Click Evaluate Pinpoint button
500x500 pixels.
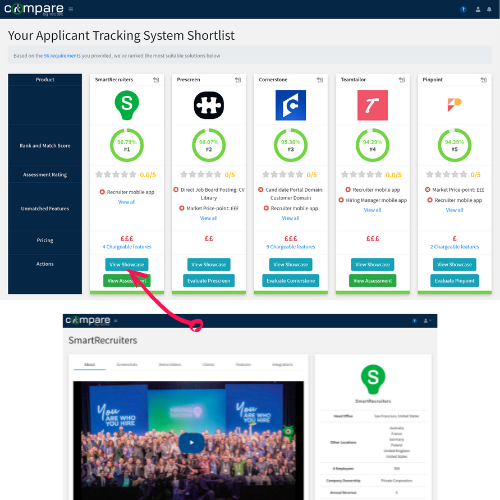point(455,281)
